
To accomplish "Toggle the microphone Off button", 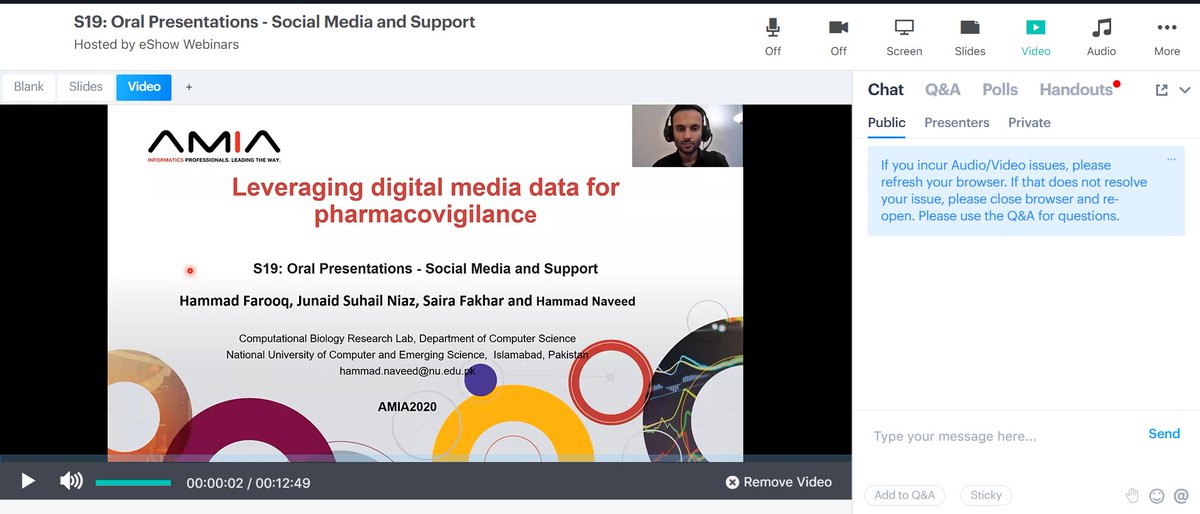I will (x=773, y=37).
